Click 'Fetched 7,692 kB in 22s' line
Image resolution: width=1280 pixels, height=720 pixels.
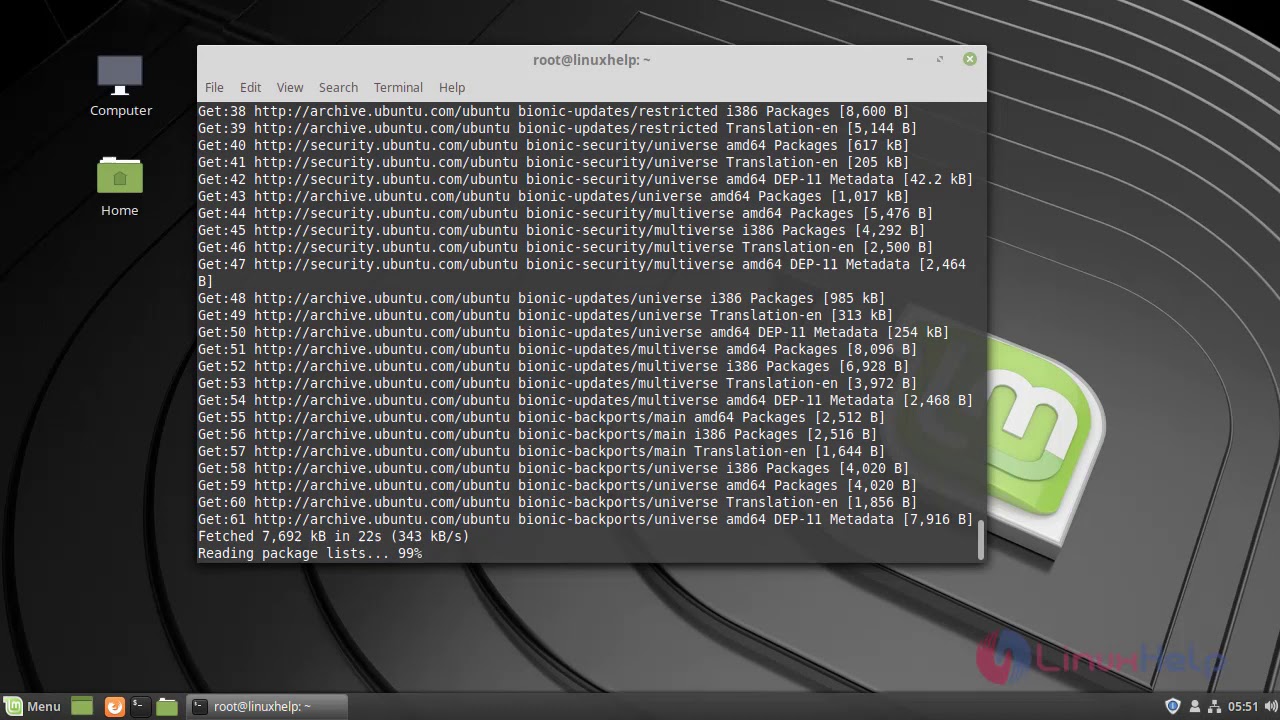click(x=333, y=536)
